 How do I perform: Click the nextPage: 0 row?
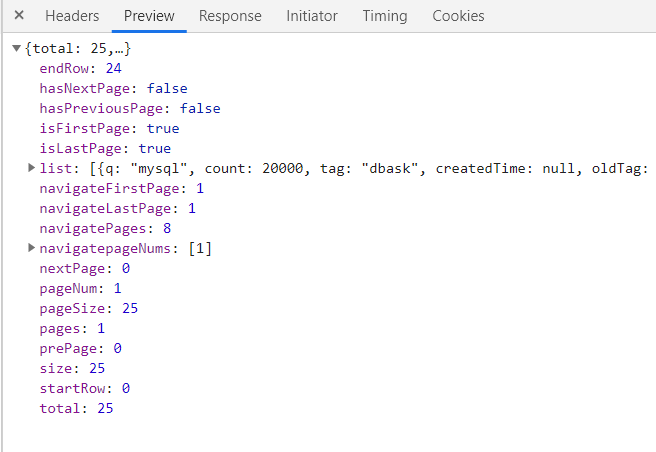[x=85, y=268]
